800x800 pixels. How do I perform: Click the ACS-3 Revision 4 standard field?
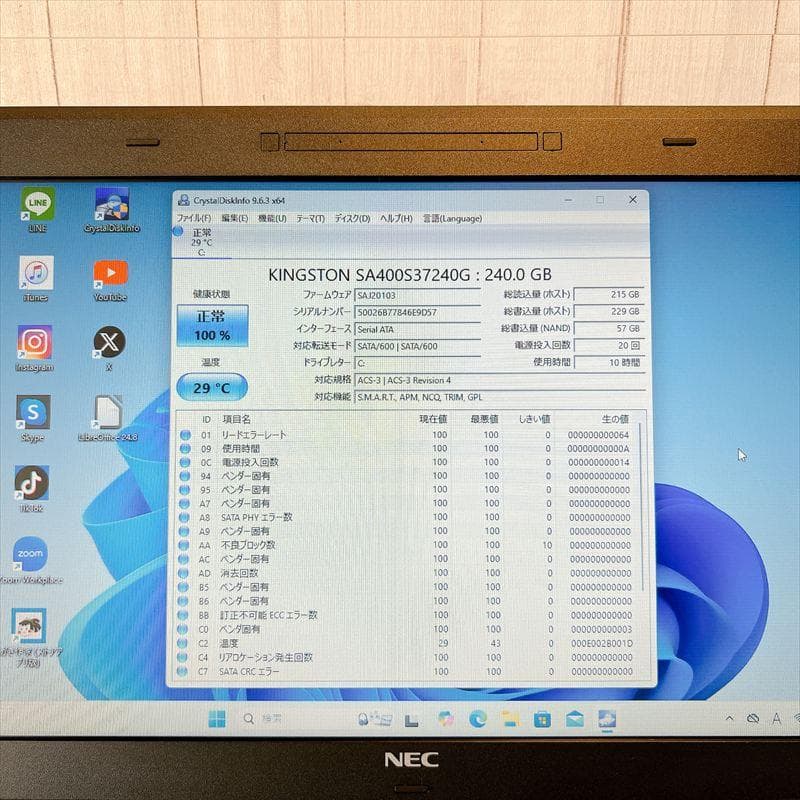click(x=500, y=381)
